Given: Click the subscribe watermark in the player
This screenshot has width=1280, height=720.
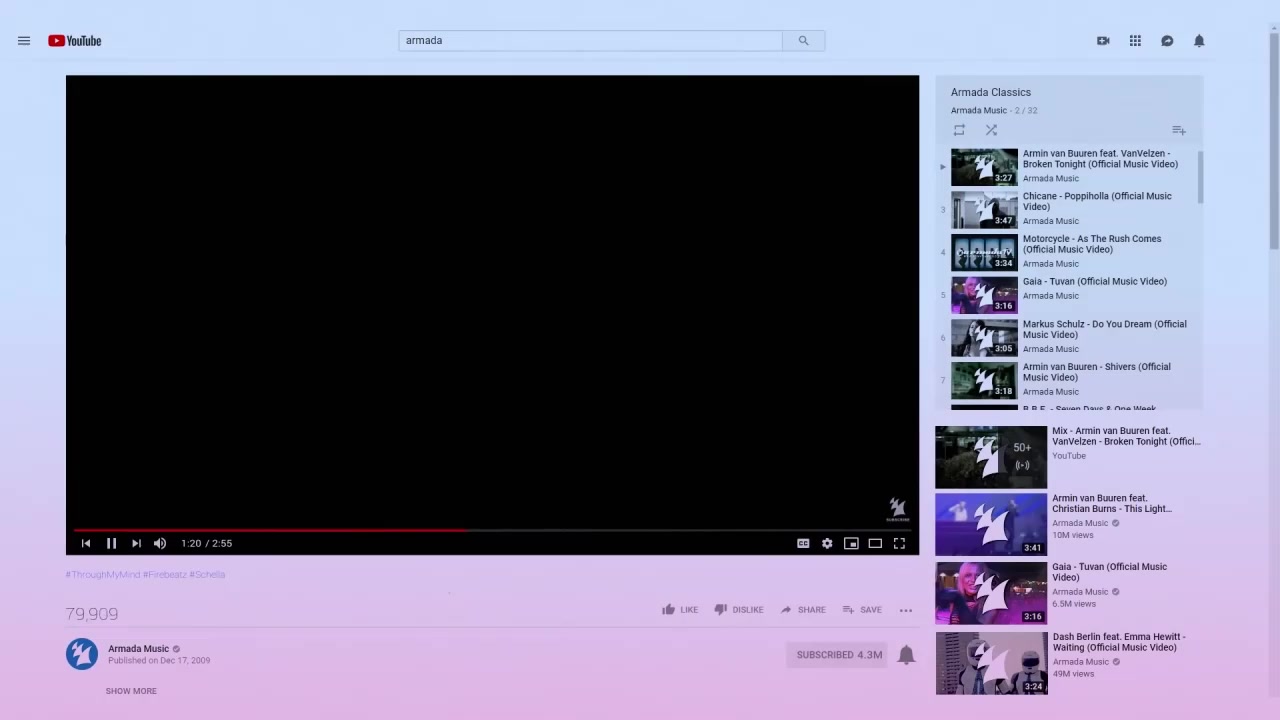Looking at the screenshot, I should point(897,510).
